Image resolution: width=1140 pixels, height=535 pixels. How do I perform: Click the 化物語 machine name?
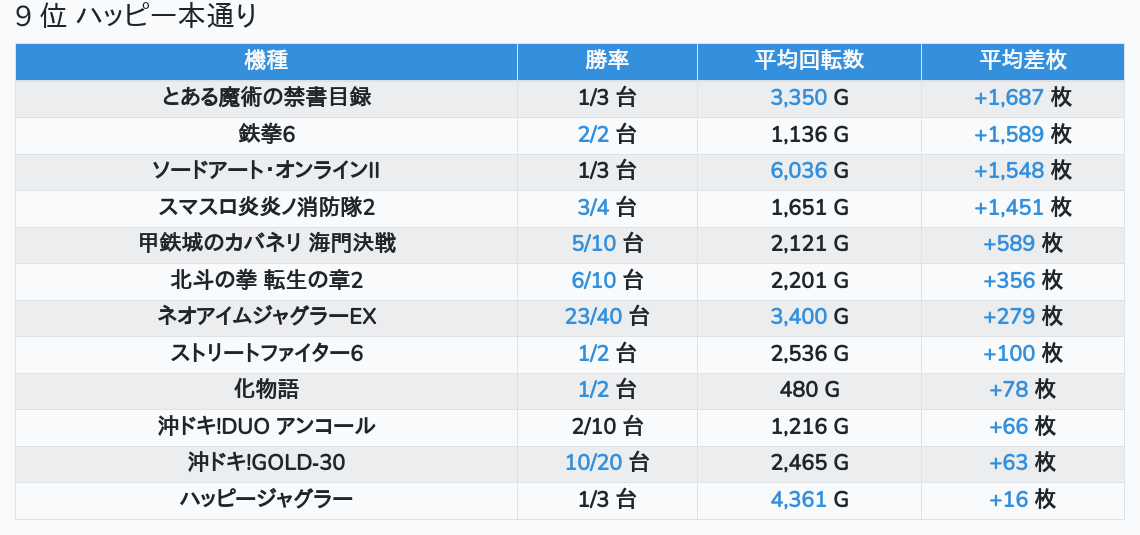tap(266, 390)
